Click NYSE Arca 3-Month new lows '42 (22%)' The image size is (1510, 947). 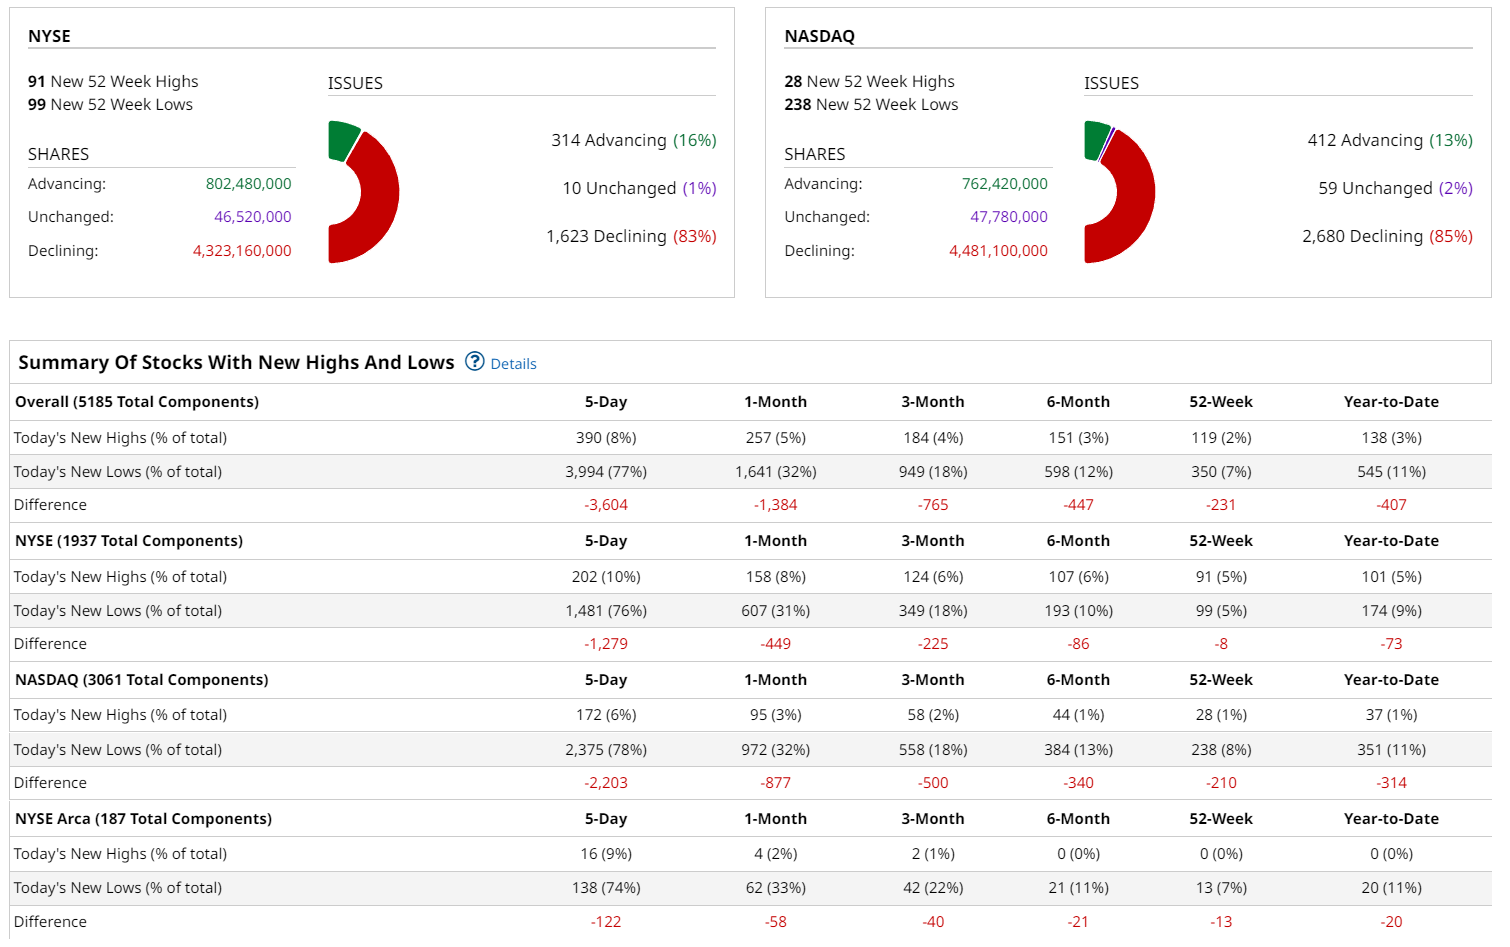[933, 888]
